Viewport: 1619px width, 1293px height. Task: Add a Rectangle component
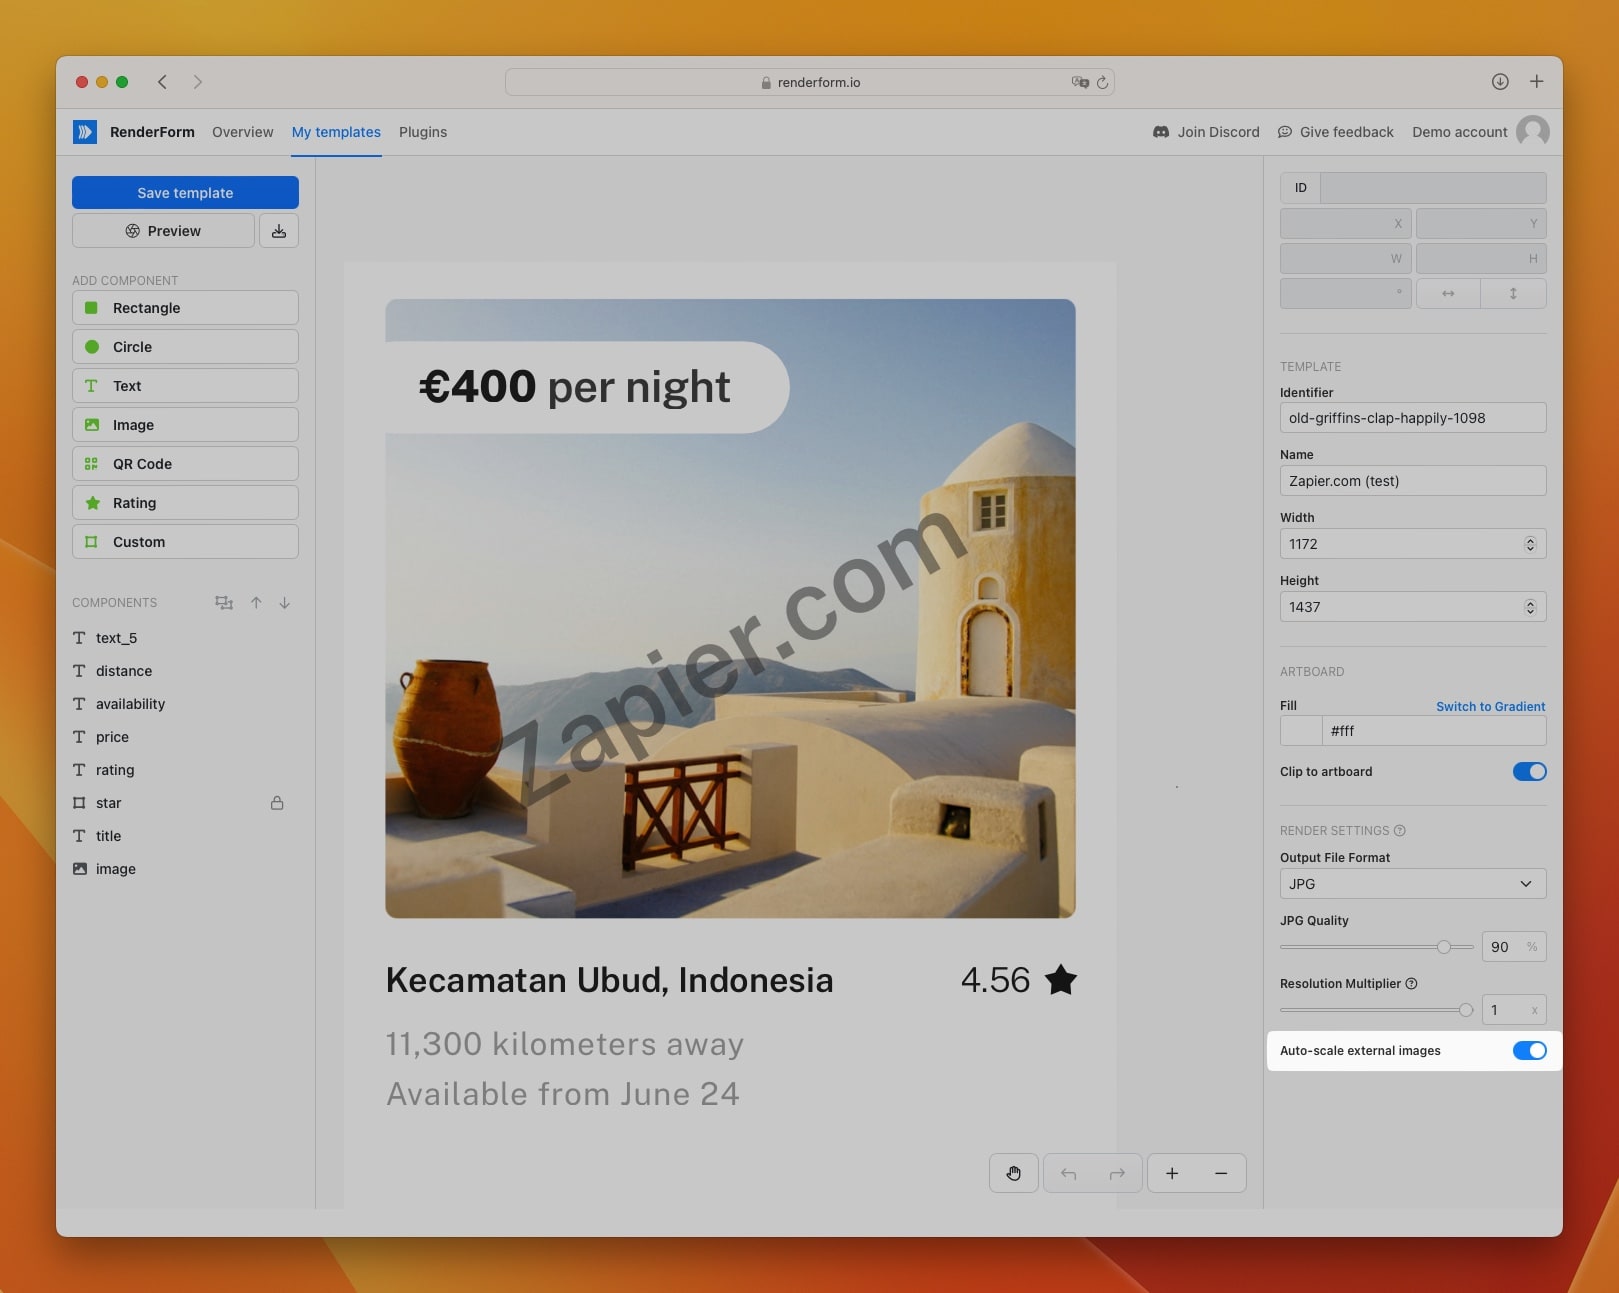click(x=185, y=308)
